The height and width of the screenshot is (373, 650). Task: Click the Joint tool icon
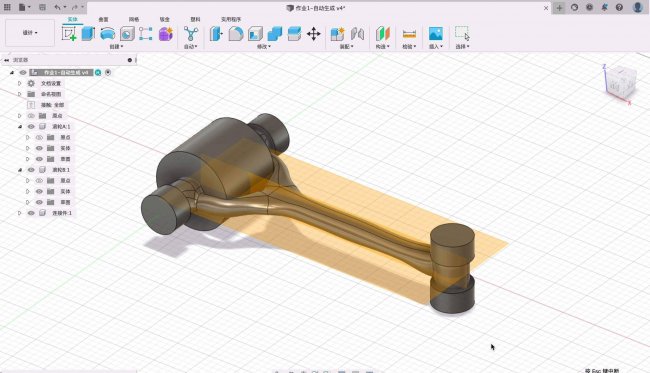click(x=357, y=34)
